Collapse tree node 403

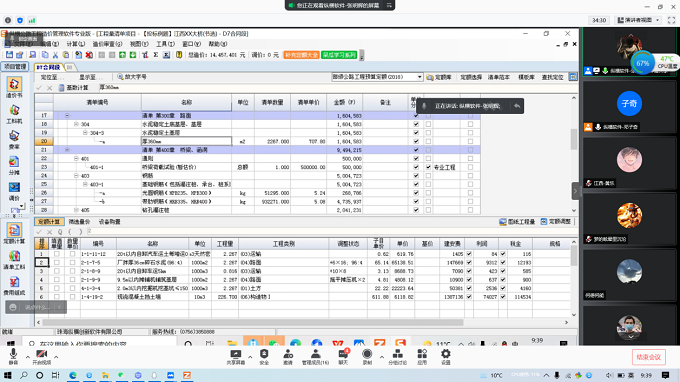76,176
